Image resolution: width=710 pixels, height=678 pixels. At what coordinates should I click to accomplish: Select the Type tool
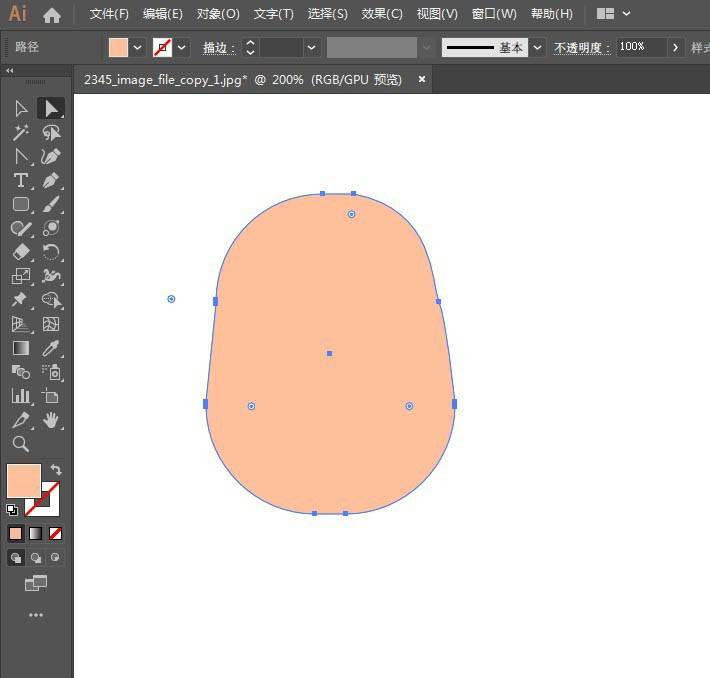20,180
